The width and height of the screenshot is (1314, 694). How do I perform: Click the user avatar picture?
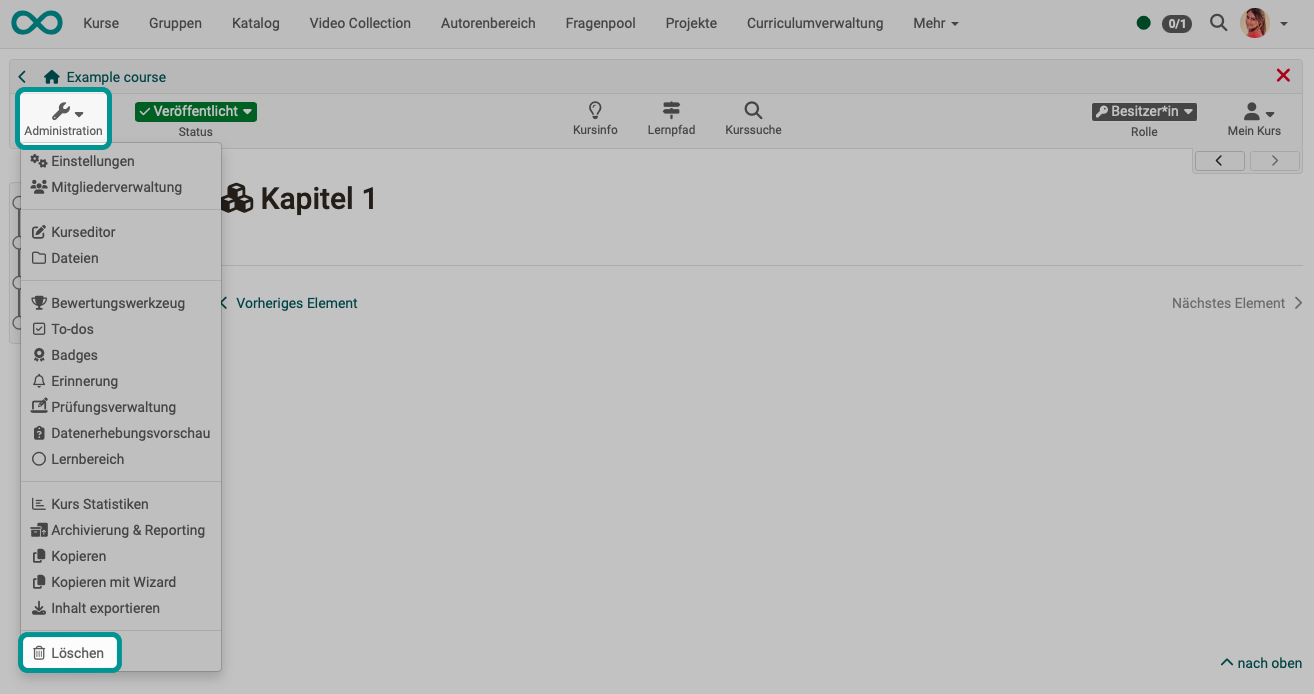tap(1253, 22)
